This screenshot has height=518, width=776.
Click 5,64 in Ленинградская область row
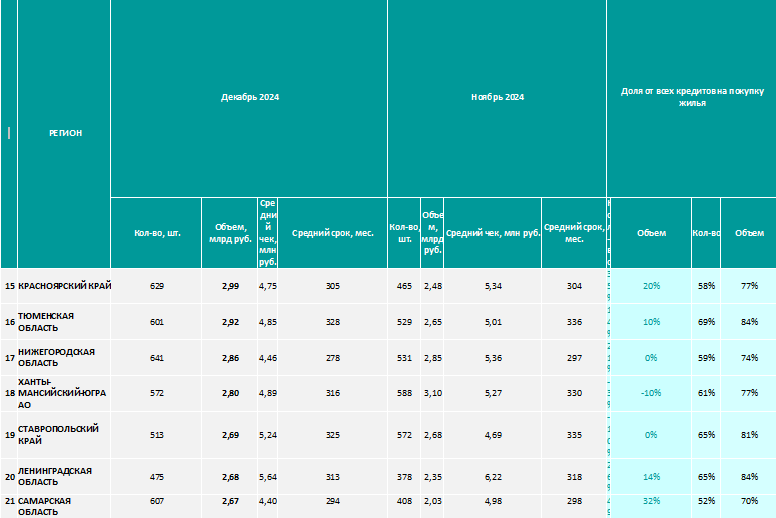pos(268,477)
